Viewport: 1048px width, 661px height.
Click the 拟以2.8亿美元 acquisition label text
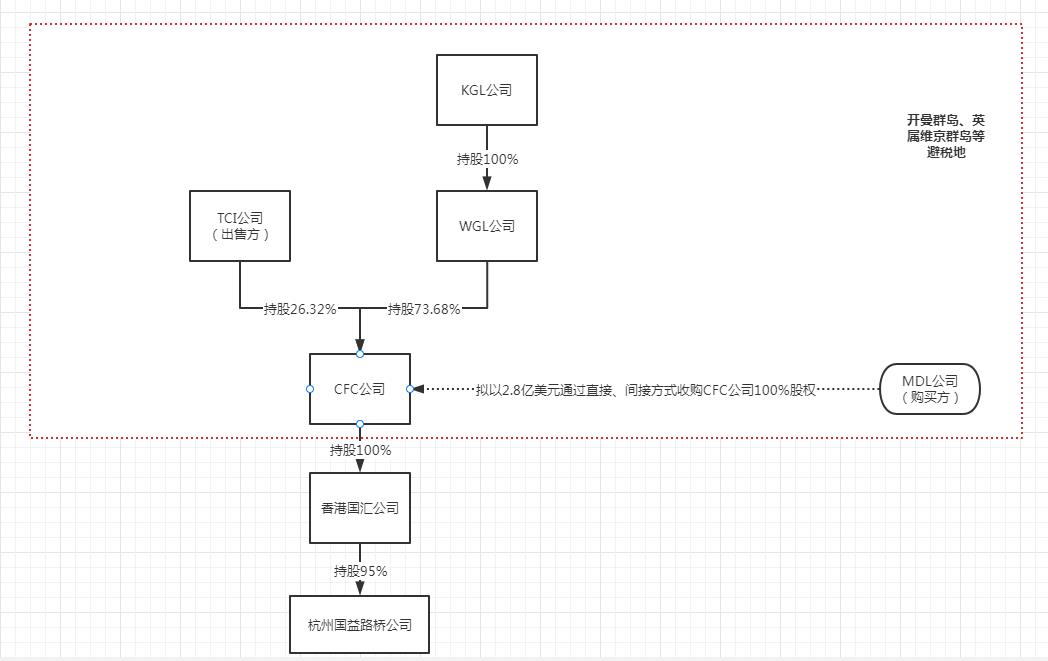coord(646,390)
